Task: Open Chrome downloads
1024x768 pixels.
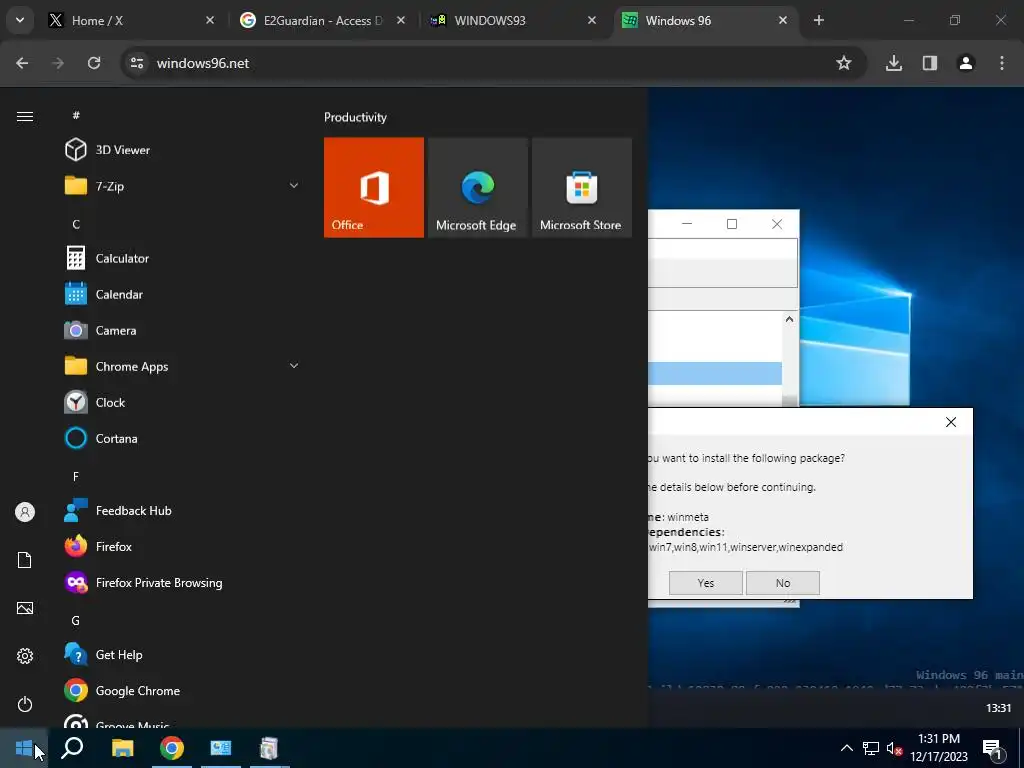Action: pos(893,63)
